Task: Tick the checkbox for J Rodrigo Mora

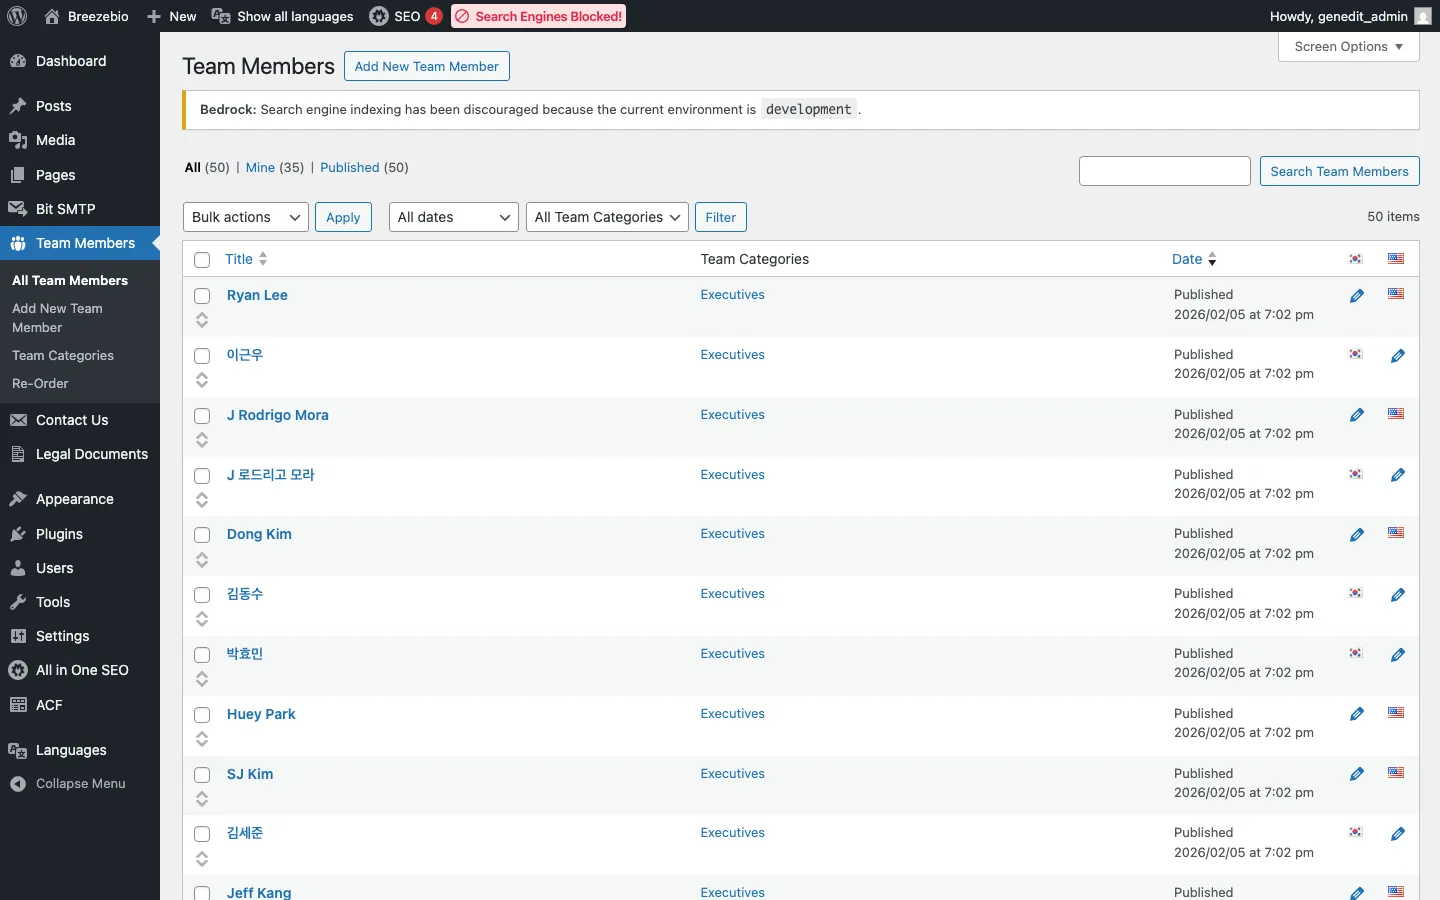Action: pos(202,416)
